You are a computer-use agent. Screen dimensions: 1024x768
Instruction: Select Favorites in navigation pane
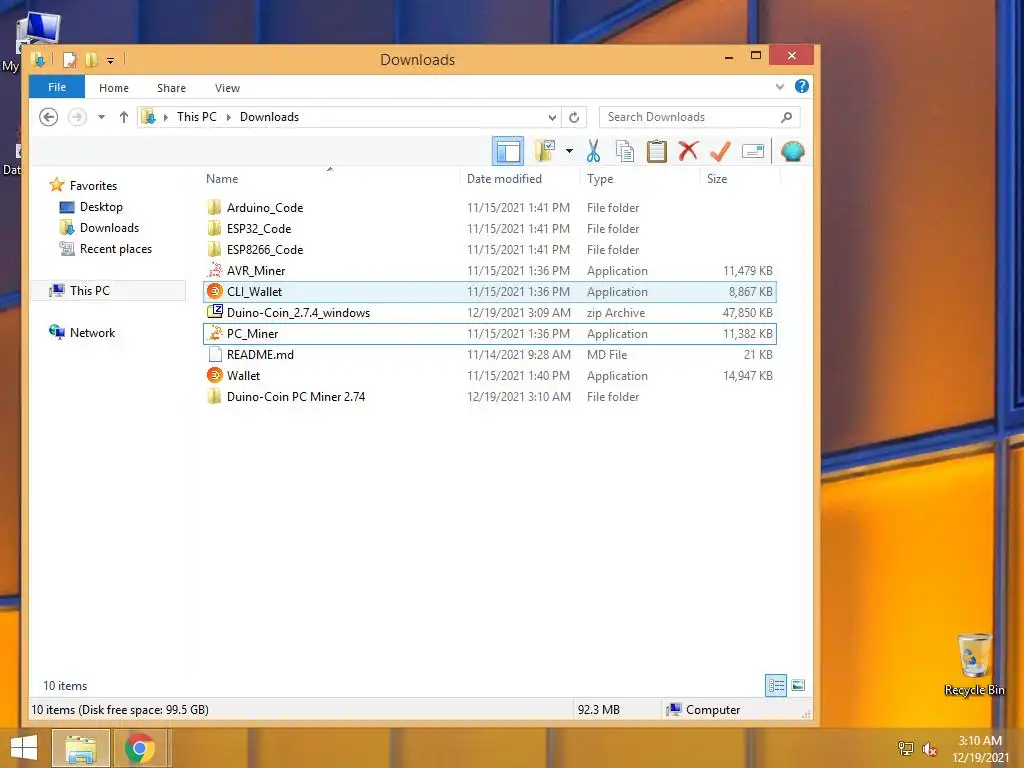coord(93,185)
